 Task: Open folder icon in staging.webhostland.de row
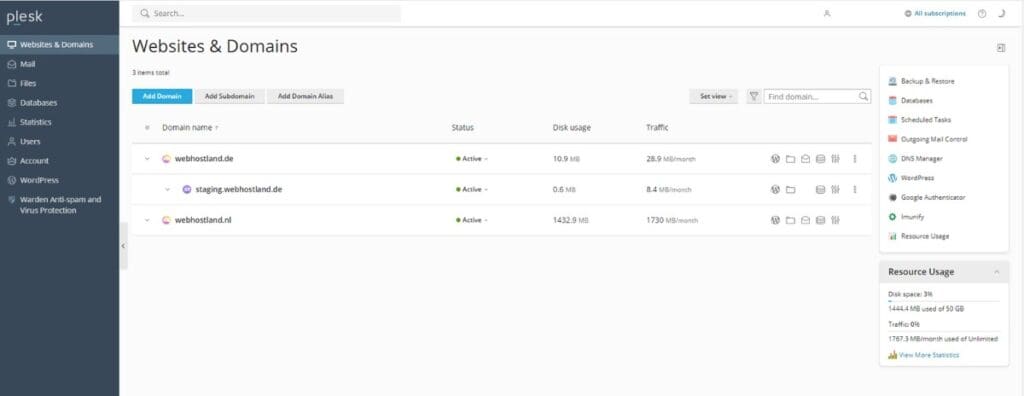790,190
